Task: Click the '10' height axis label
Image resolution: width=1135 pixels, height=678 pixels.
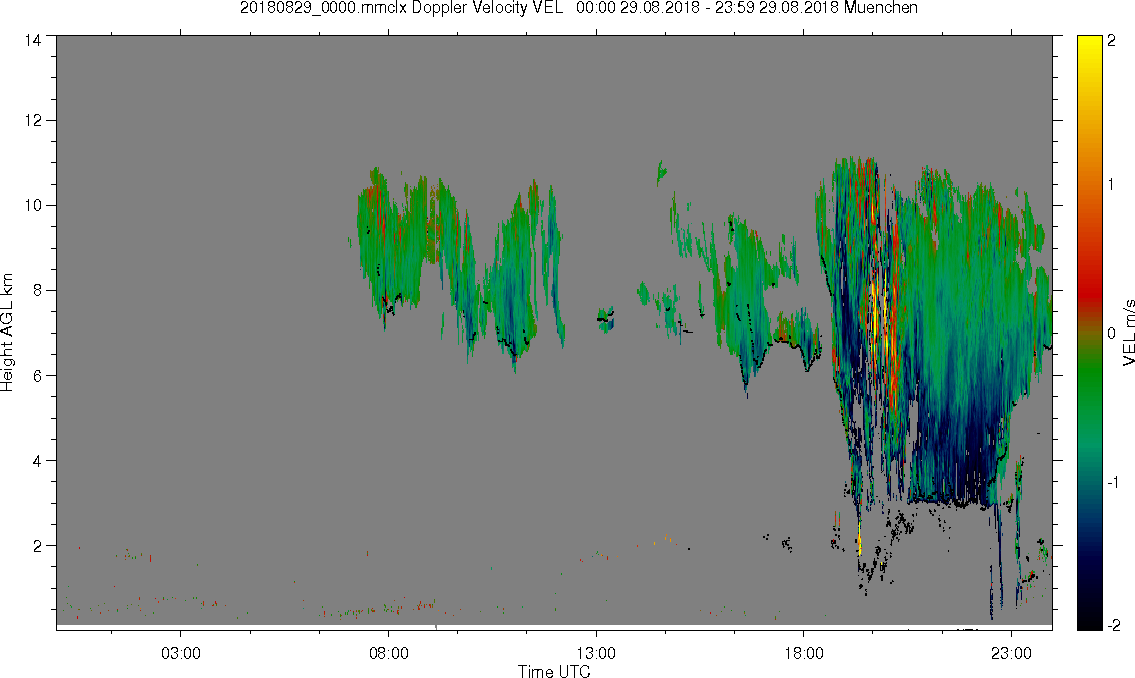Action: click(x=33, y=205)
